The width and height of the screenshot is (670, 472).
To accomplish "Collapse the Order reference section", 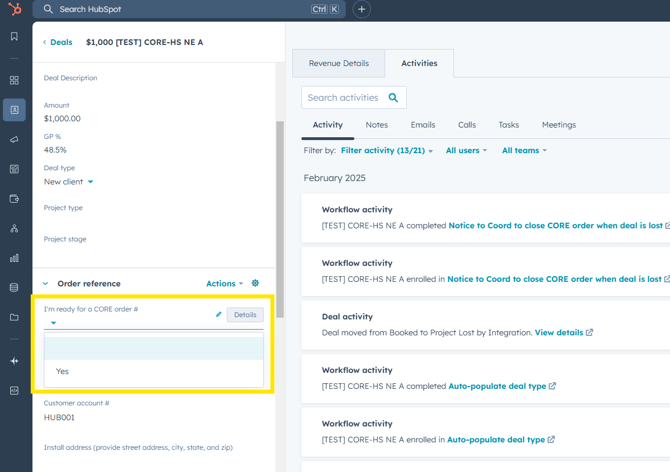I will [x=46, y=284].
